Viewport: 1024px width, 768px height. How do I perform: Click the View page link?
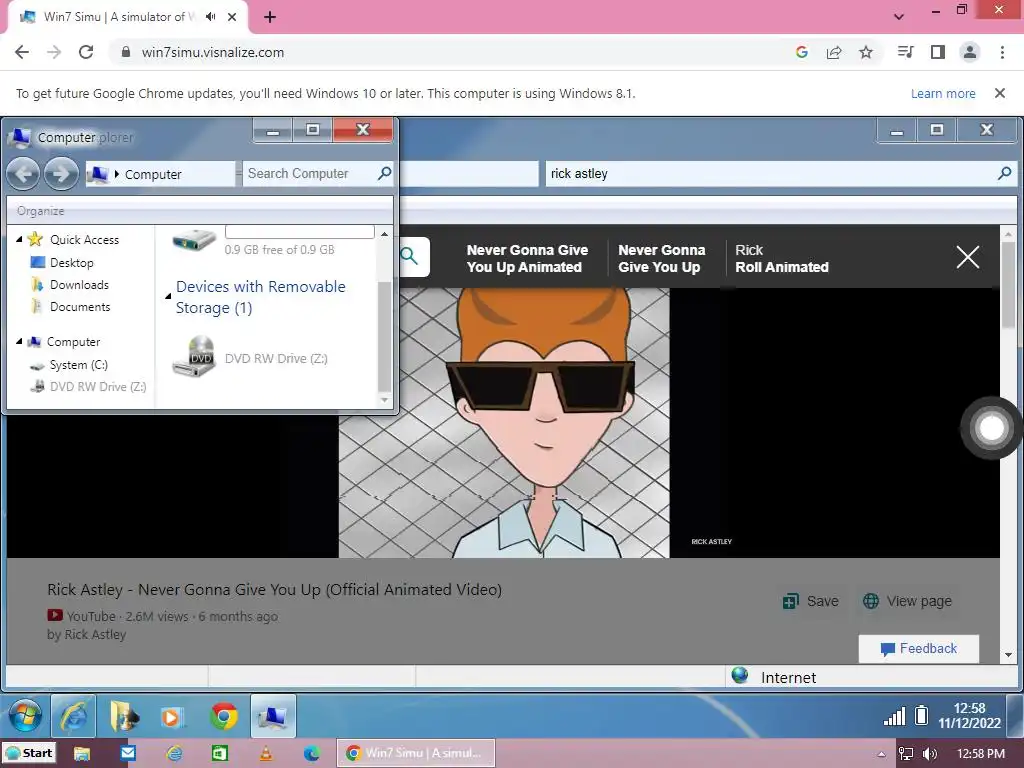[x=908, y=601]
